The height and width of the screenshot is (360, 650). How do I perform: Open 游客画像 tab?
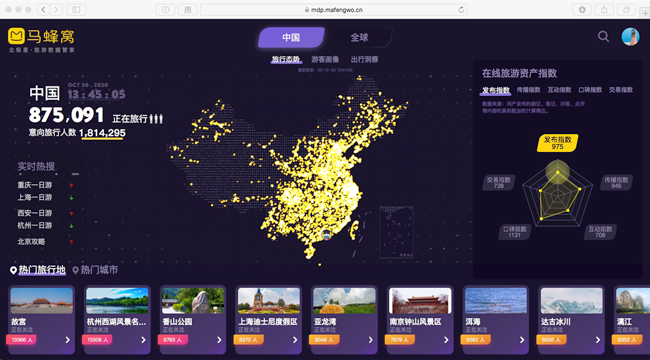point(325,60)
